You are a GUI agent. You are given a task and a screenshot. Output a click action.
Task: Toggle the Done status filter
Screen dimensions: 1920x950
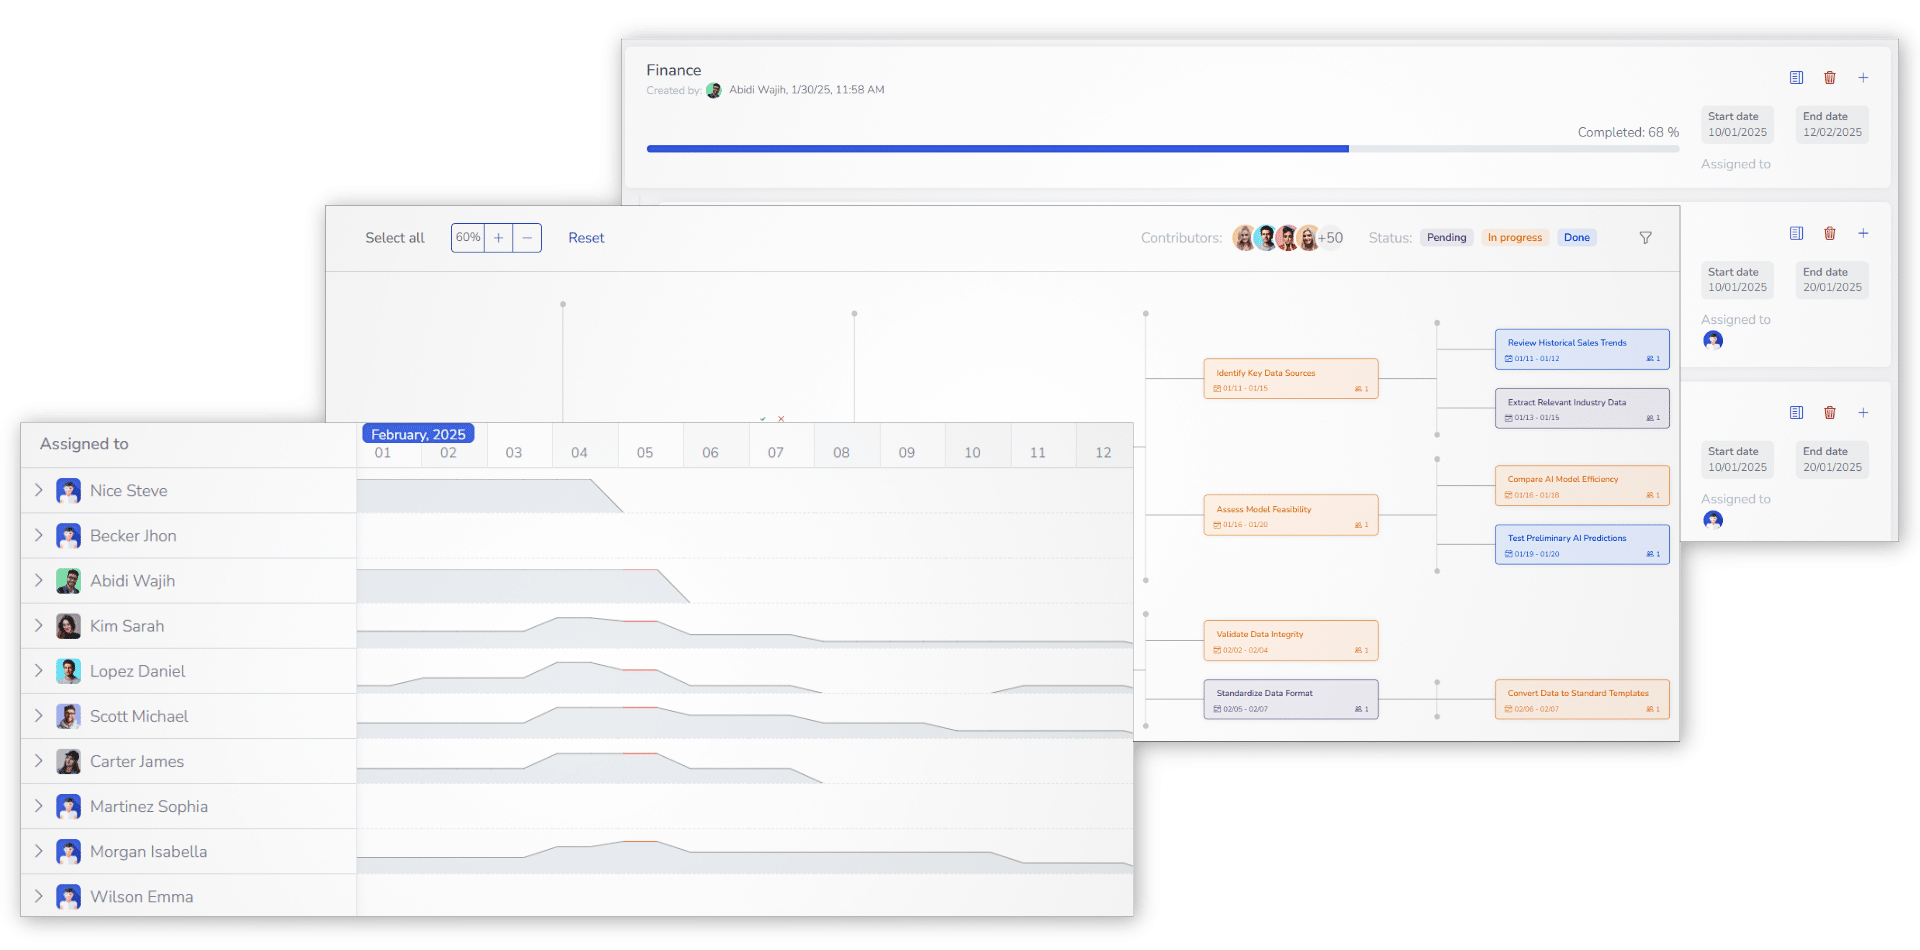point(1576,238)
